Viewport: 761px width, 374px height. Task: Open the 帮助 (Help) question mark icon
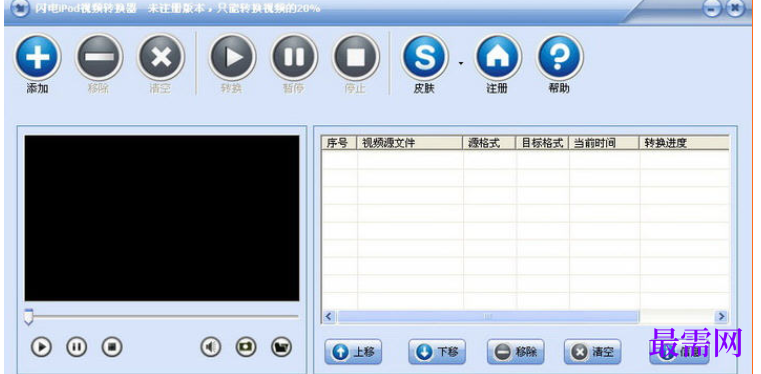(x=560, y=57)
